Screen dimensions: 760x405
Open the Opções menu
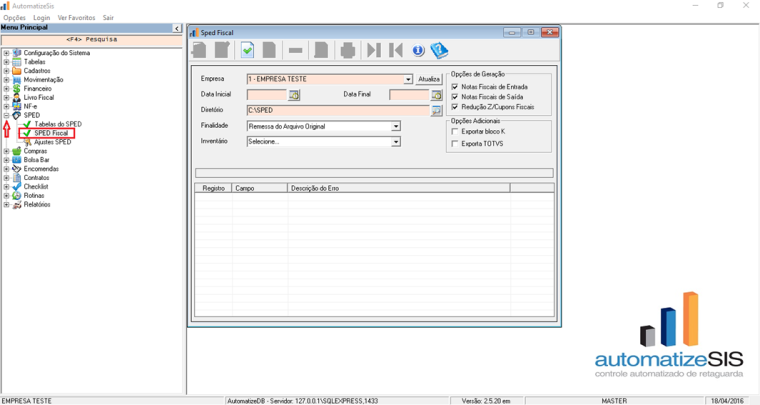pos(15,17)
